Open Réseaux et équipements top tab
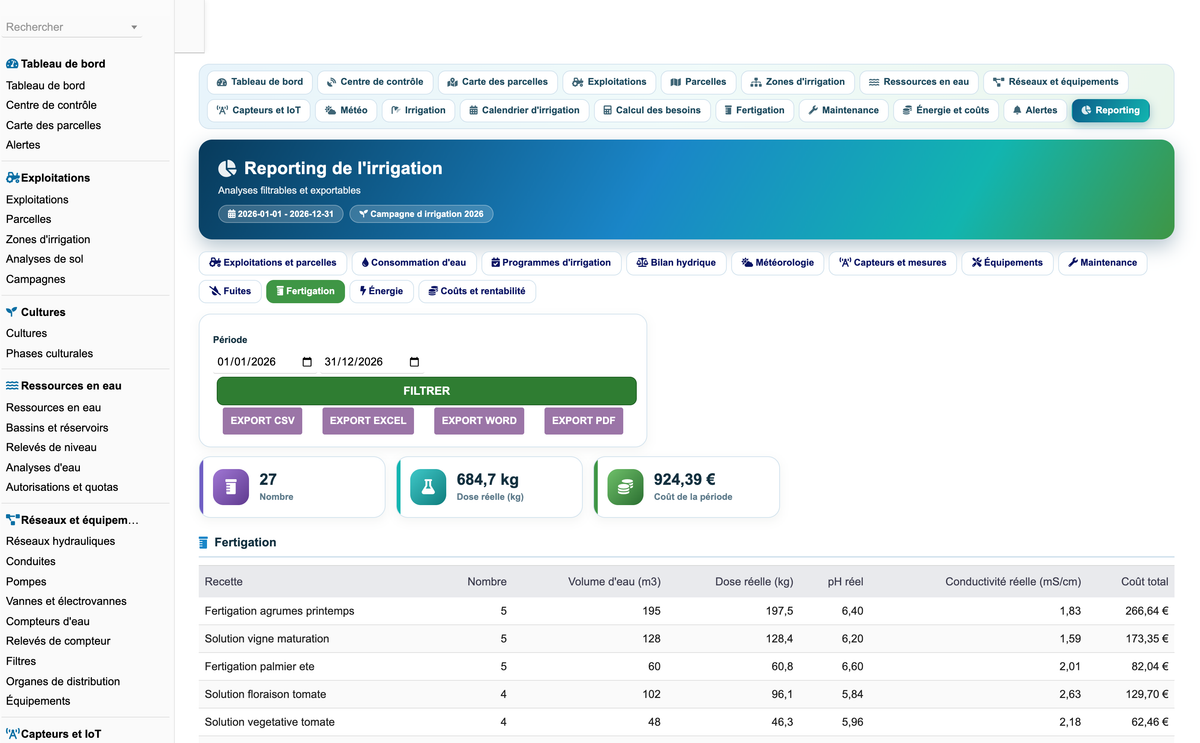 pos(1056,82)
